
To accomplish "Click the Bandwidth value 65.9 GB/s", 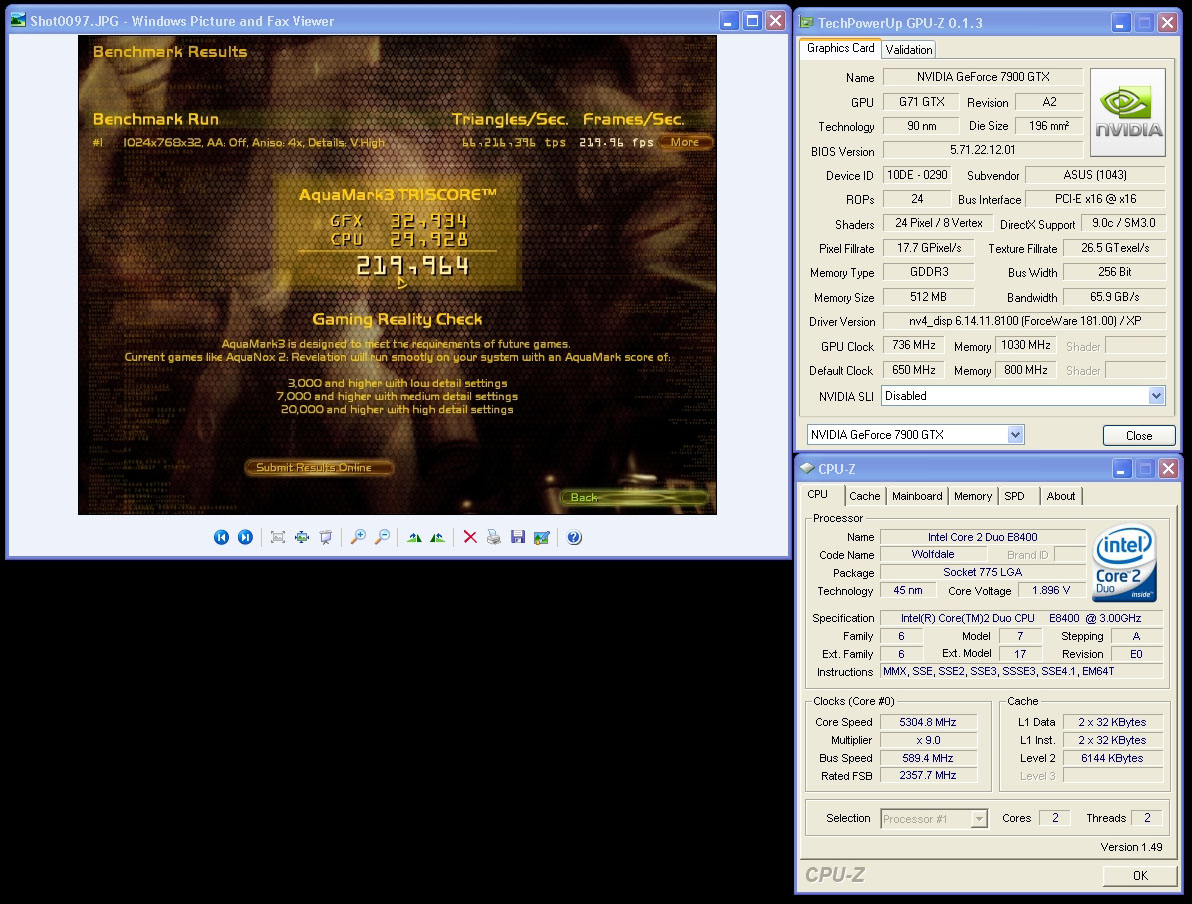I will 1114,297.
